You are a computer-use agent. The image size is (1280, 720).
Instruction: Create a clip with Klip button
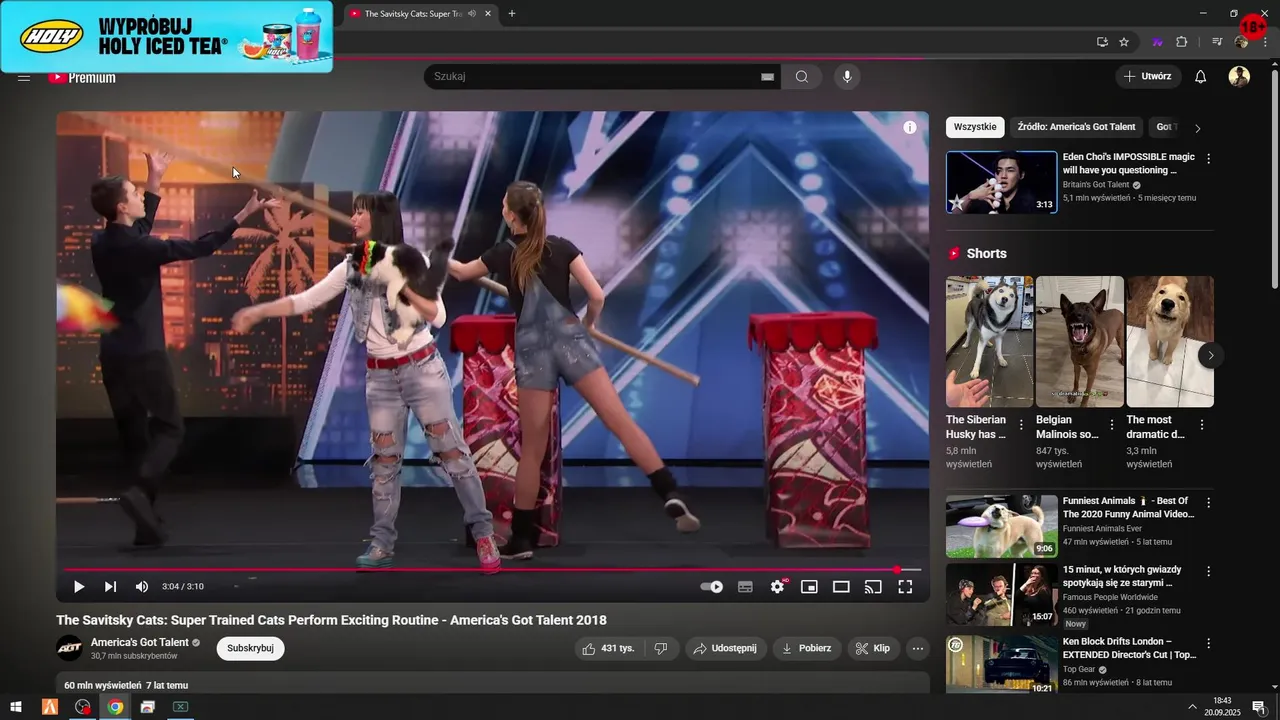point(874,648)
